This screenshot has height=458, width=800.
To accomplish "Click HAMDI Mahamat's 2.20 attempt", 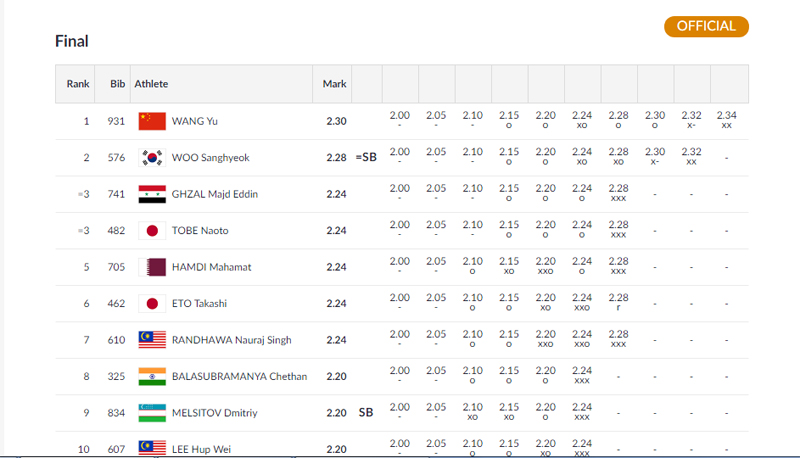I will 545,266.
